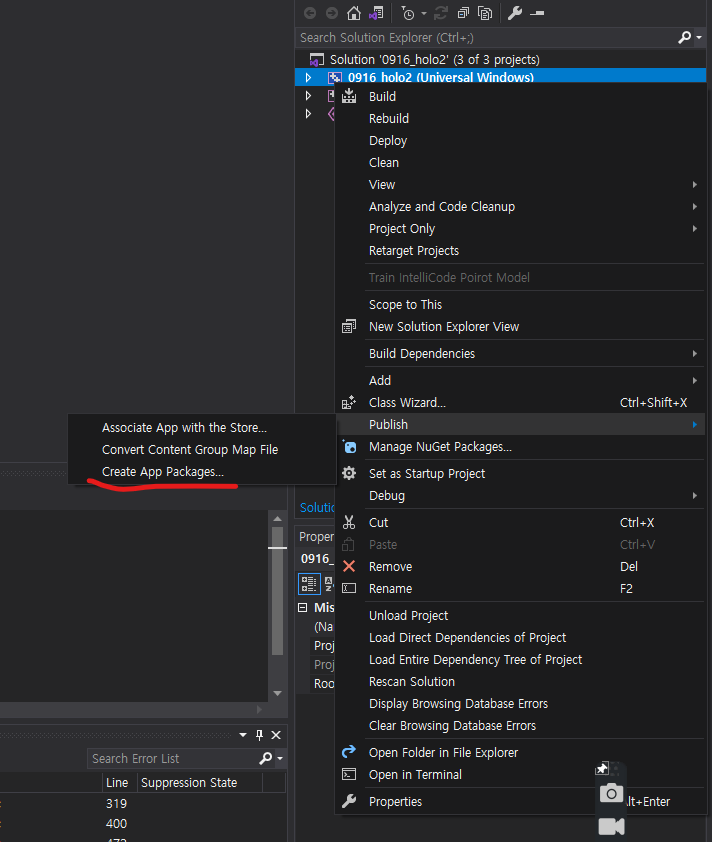The image size is (712, 842).
Task: Select Display Browsing Database Errors
Action: [459, 703]
